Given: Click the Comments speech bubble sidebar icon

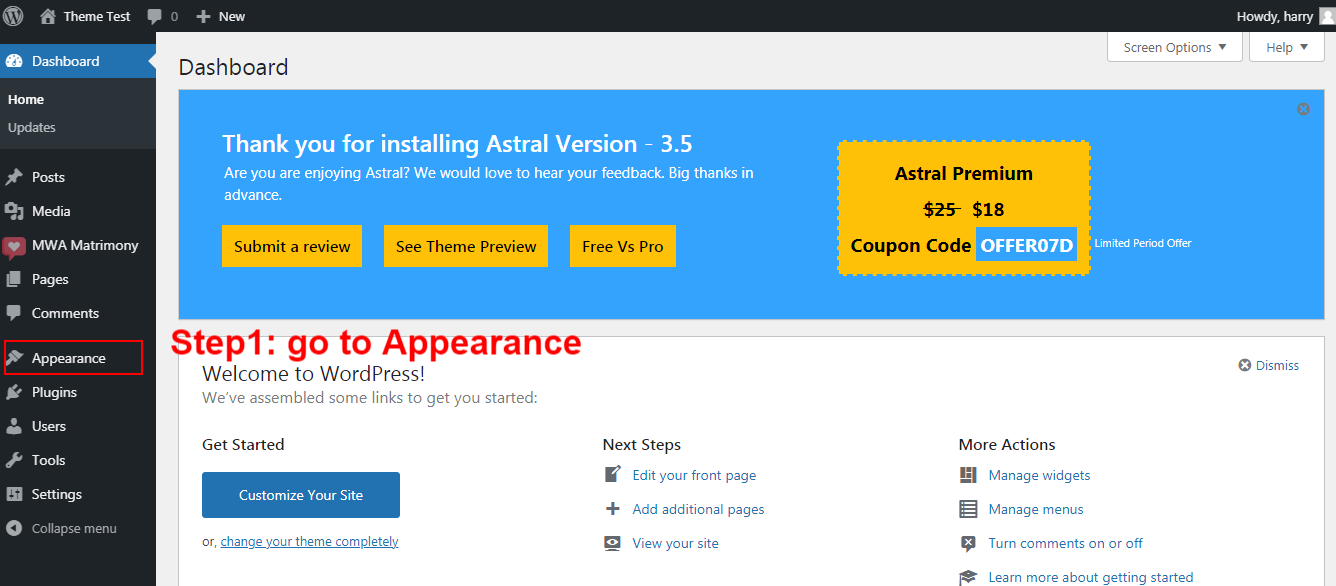Looking at the screenshot, I should [x=14, y=313].
